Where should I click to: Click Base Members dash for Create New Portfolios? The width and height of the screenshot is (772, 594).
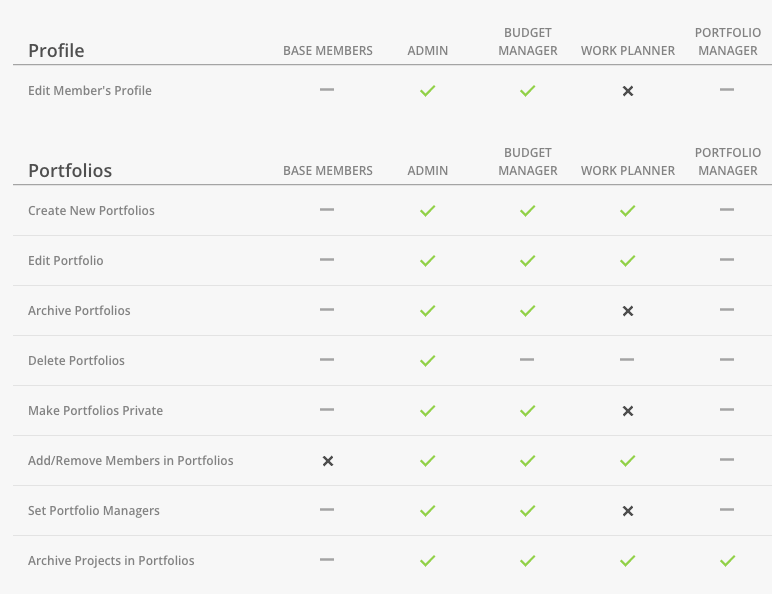[x=327, y=209]
